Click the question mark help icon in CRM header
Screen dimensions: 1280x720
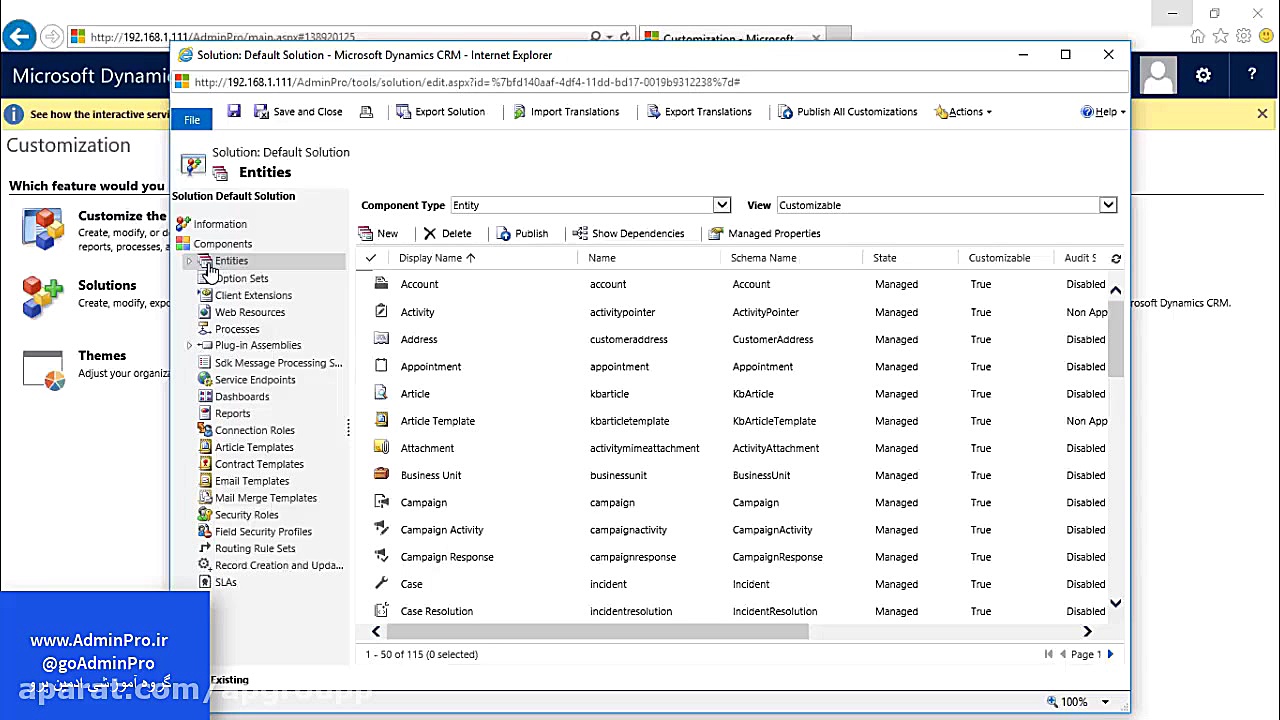1252,75
